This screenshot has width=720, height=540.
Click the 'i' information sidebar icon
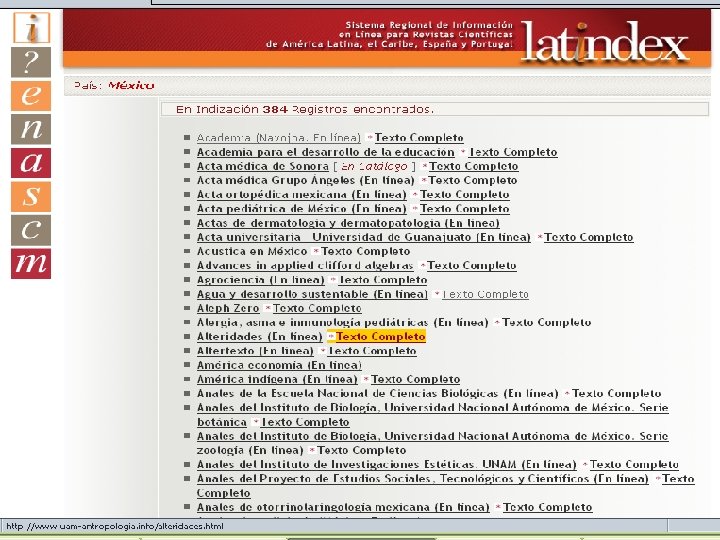tap(31, 28)
